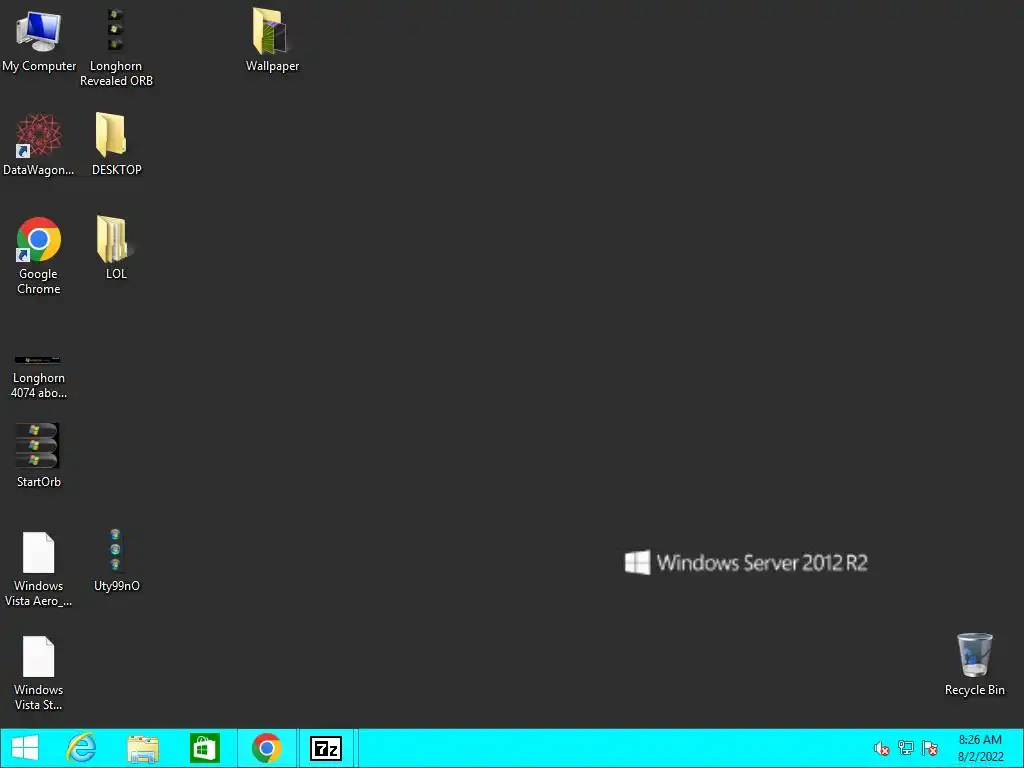Click the muted volume tray icon

point(882,748)
